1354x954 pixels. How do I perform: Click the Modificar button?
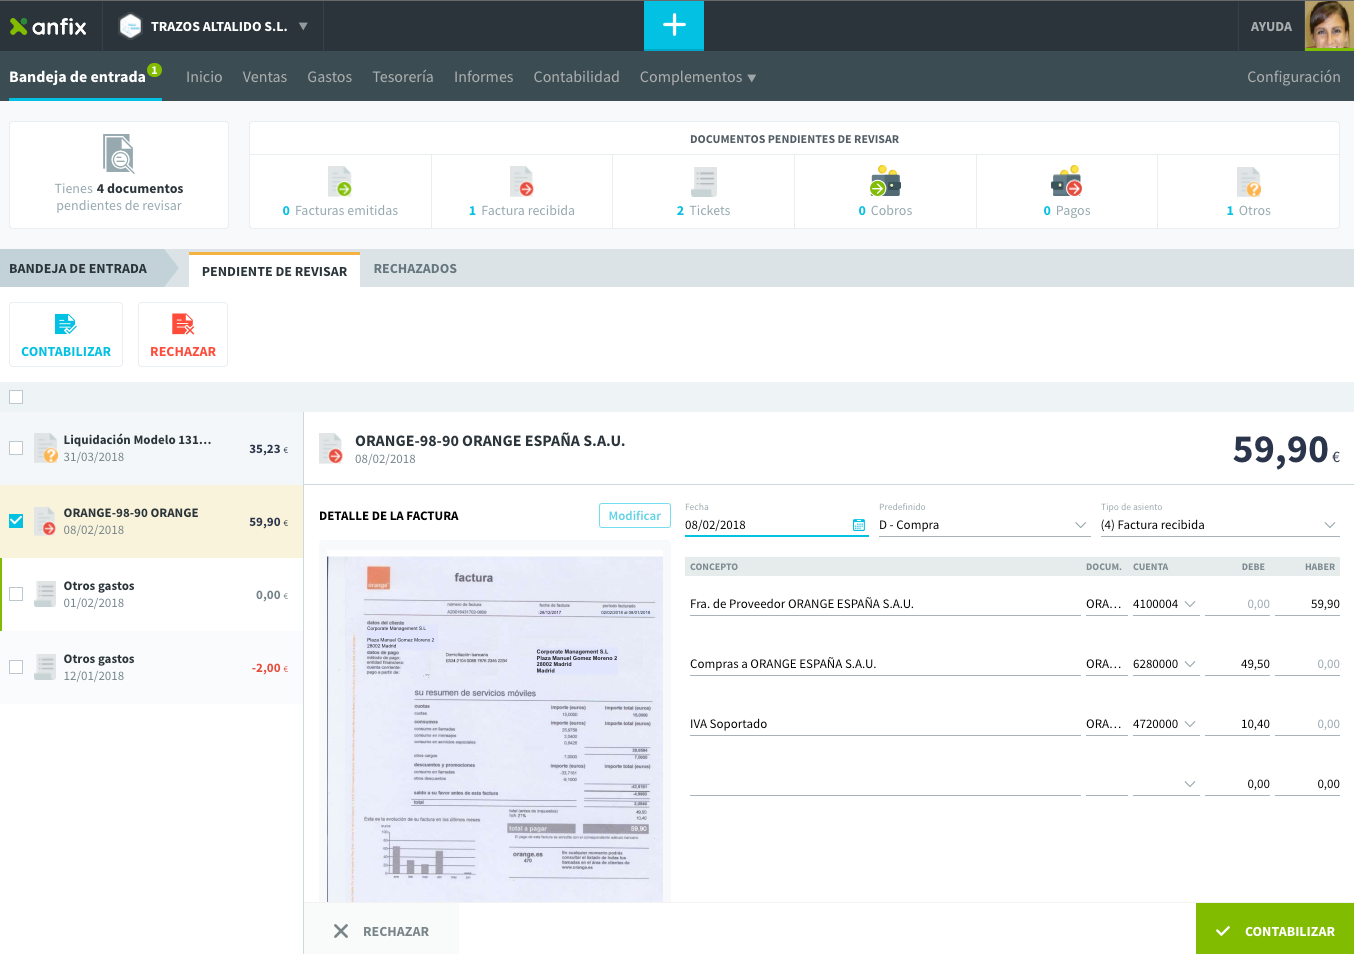(x=635, y=515)
